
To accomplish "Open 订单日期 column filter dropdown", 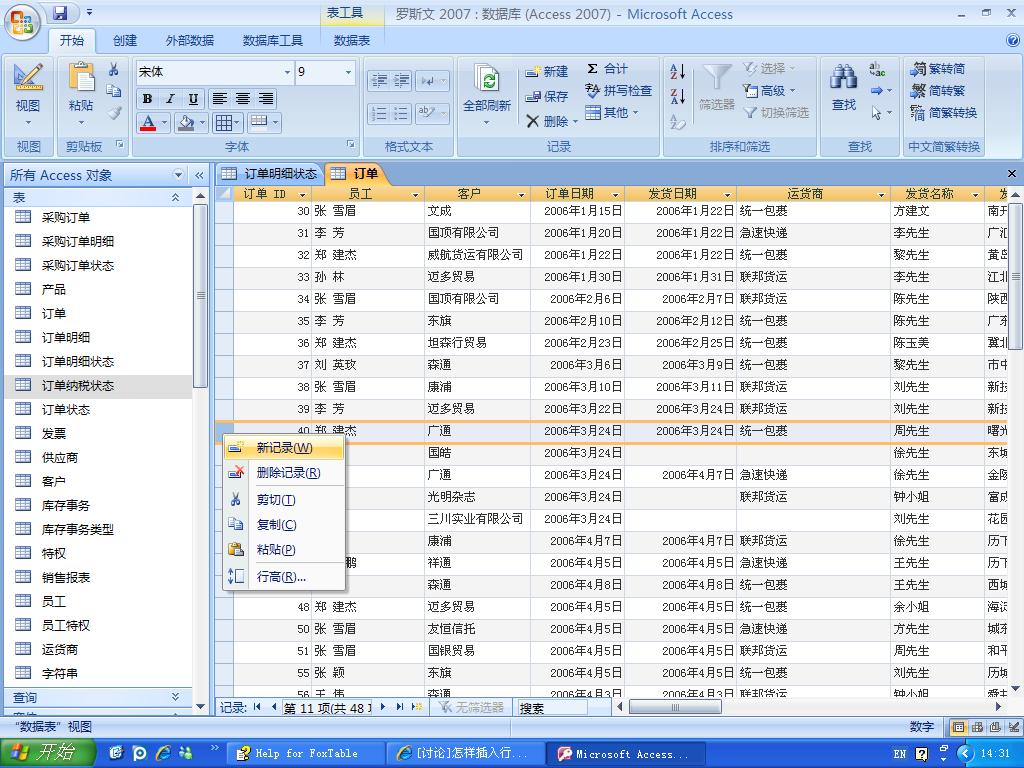I will pyautogui.click(x=615, y=195).
